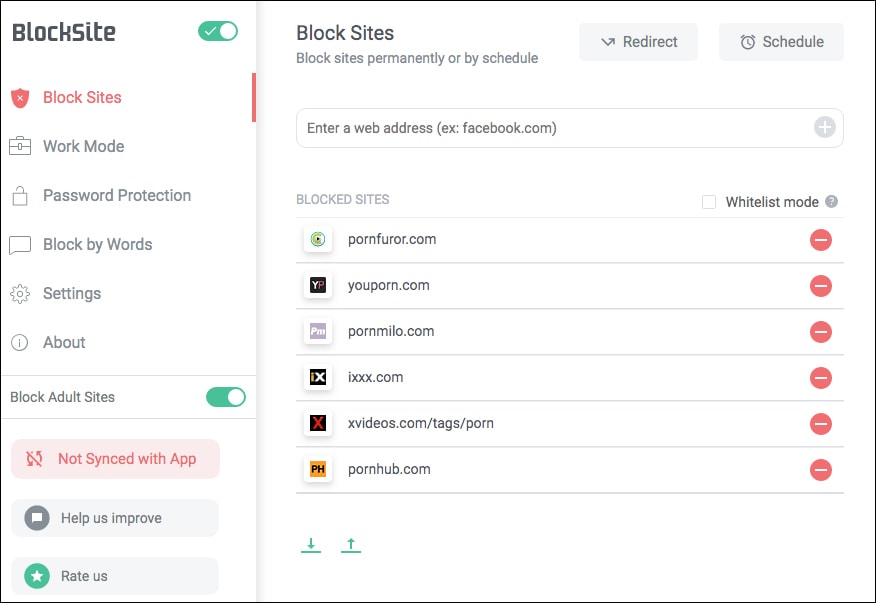
Task: Click the upload sites list icon
Action: (x=351, y=544)
